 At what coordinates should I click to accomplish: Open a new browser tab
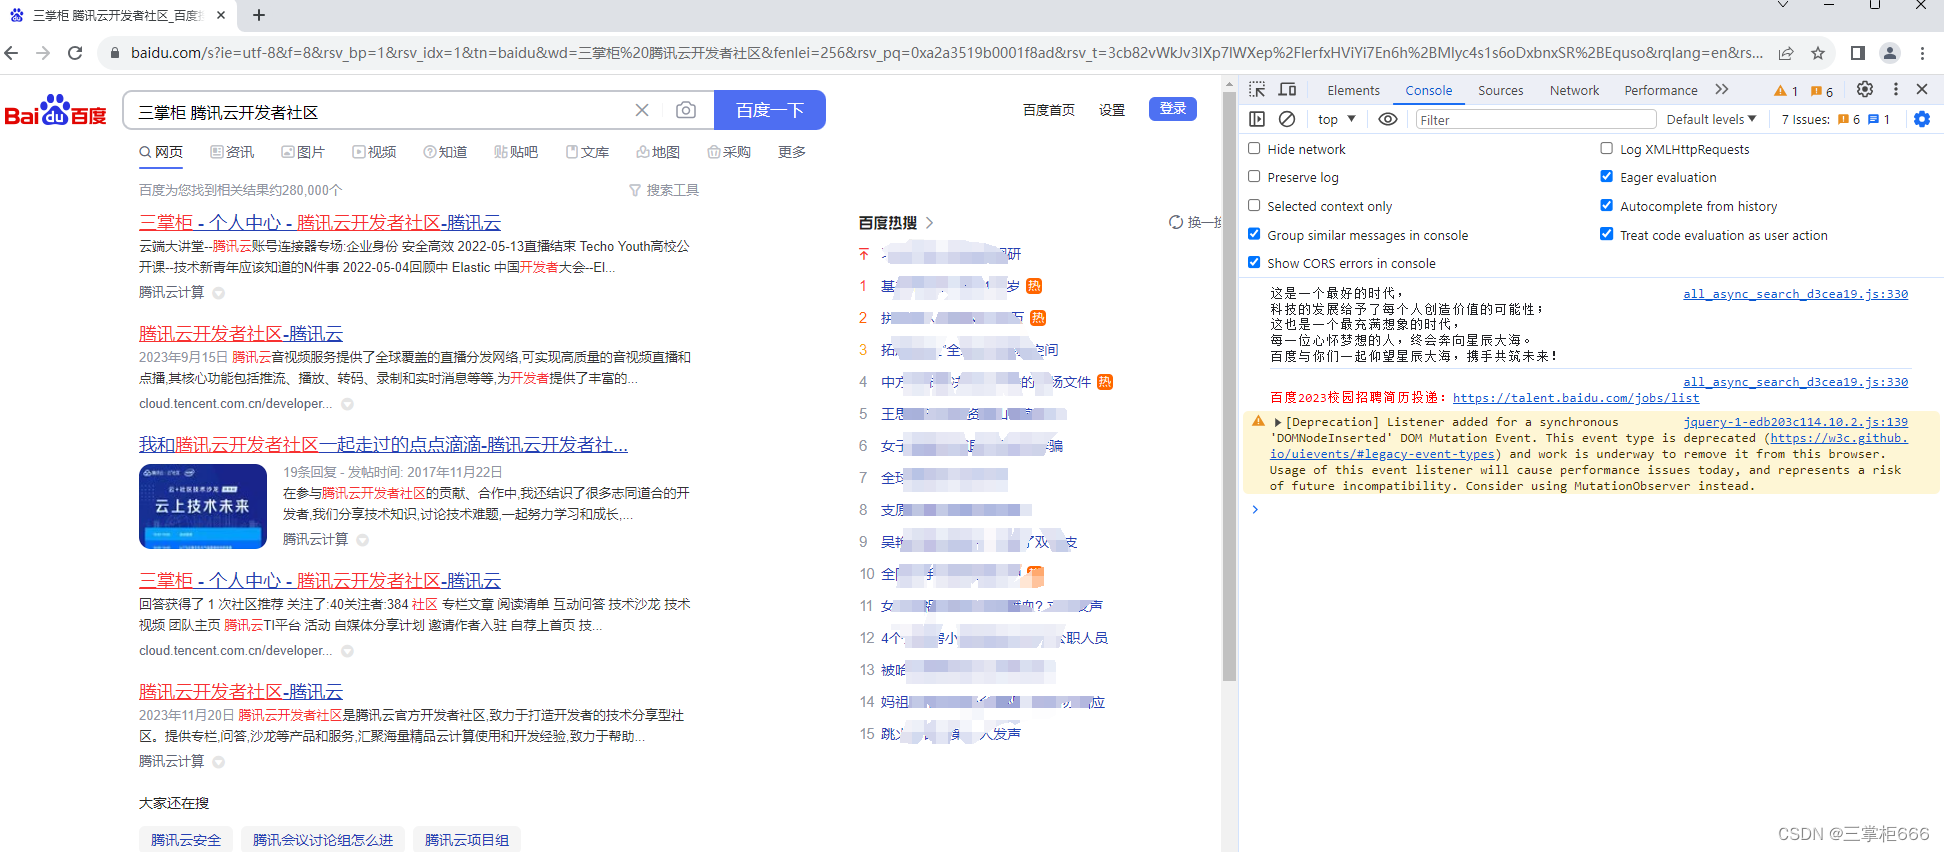(259, 15)
